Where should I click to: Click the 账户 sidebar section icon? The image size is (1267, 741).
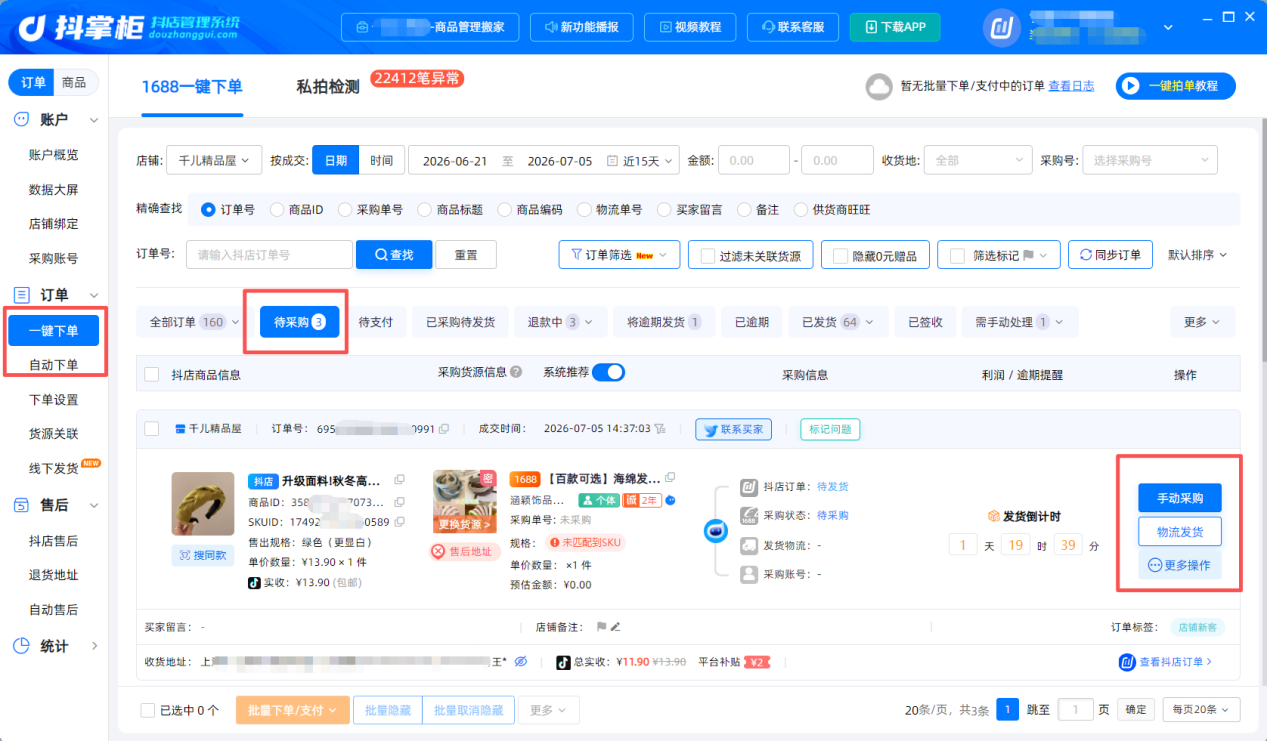tap(21, 120)
